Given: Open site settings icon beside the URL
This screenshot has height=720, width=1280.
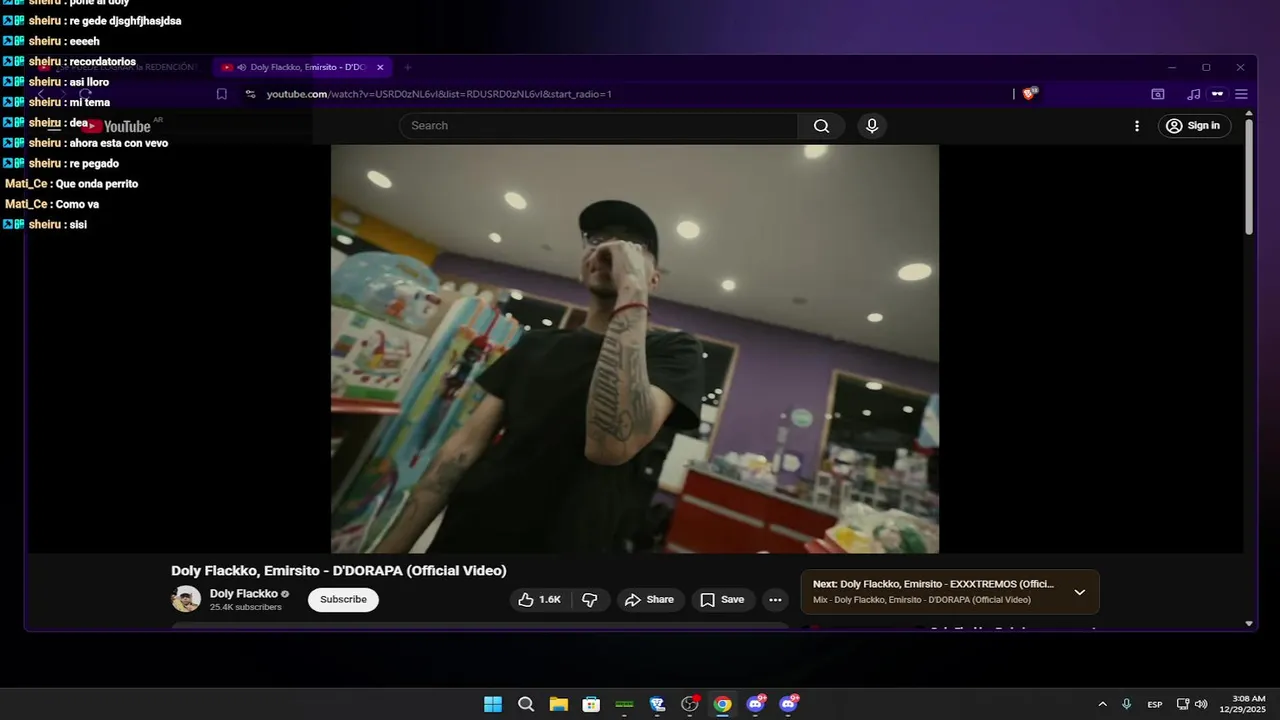Looking at the screenshot, I should point(250,94).
